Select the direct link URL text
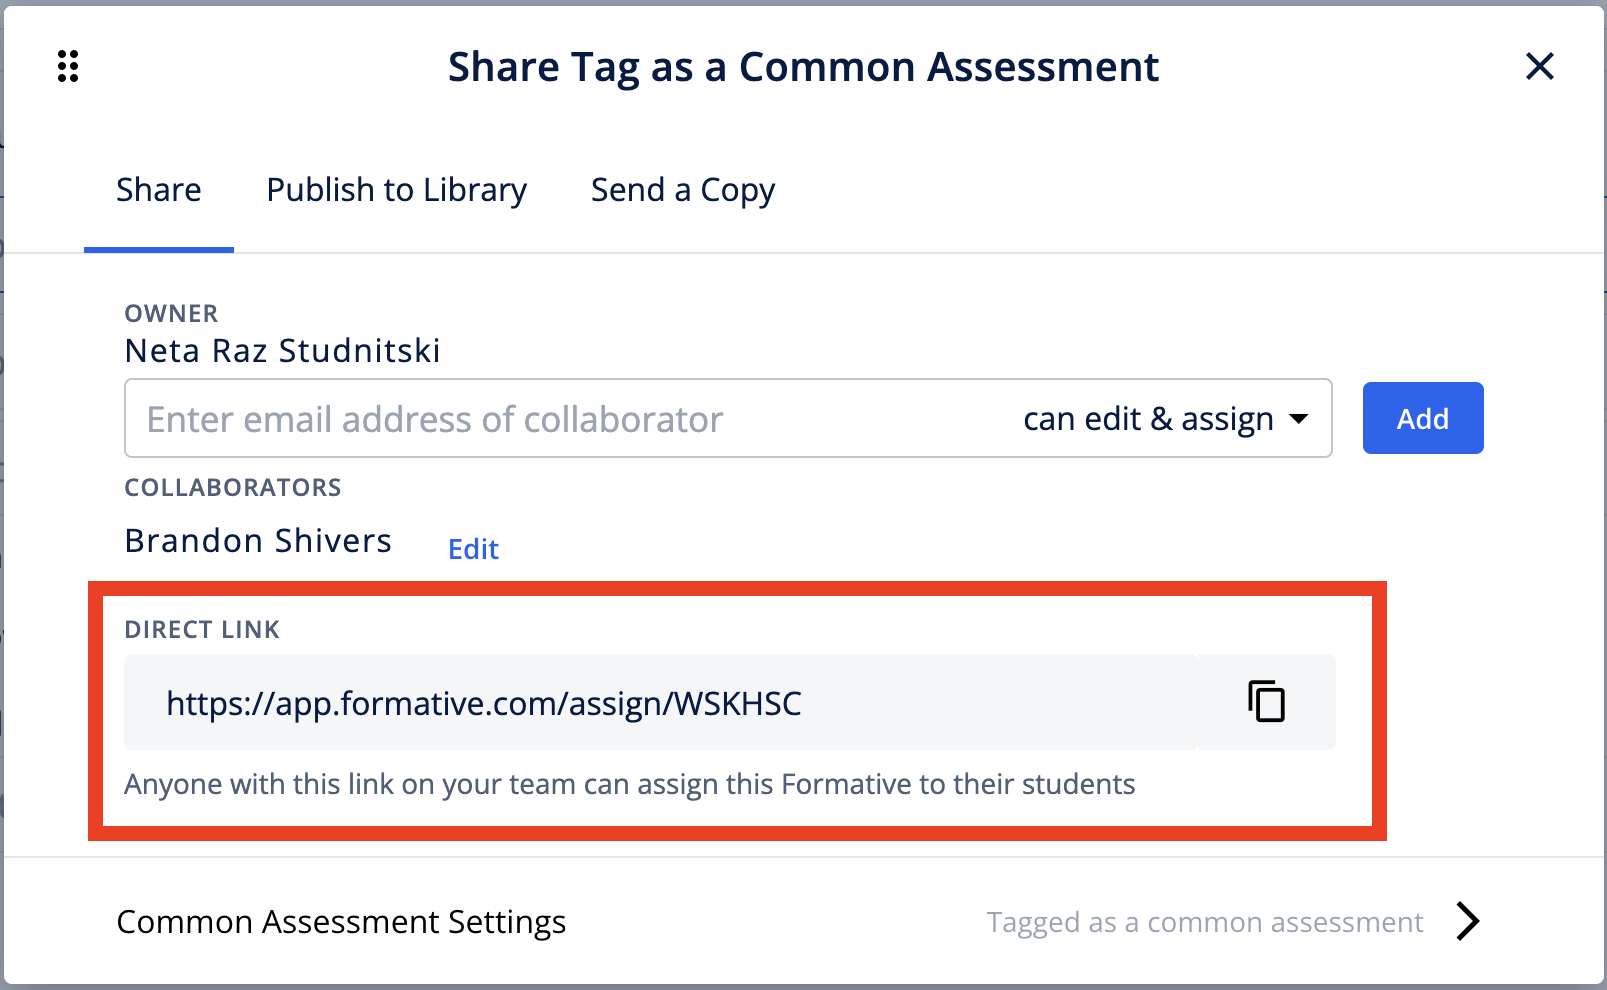Image resolution: width=1607 pixels, height=990 pixels. [x=484, y=702]
